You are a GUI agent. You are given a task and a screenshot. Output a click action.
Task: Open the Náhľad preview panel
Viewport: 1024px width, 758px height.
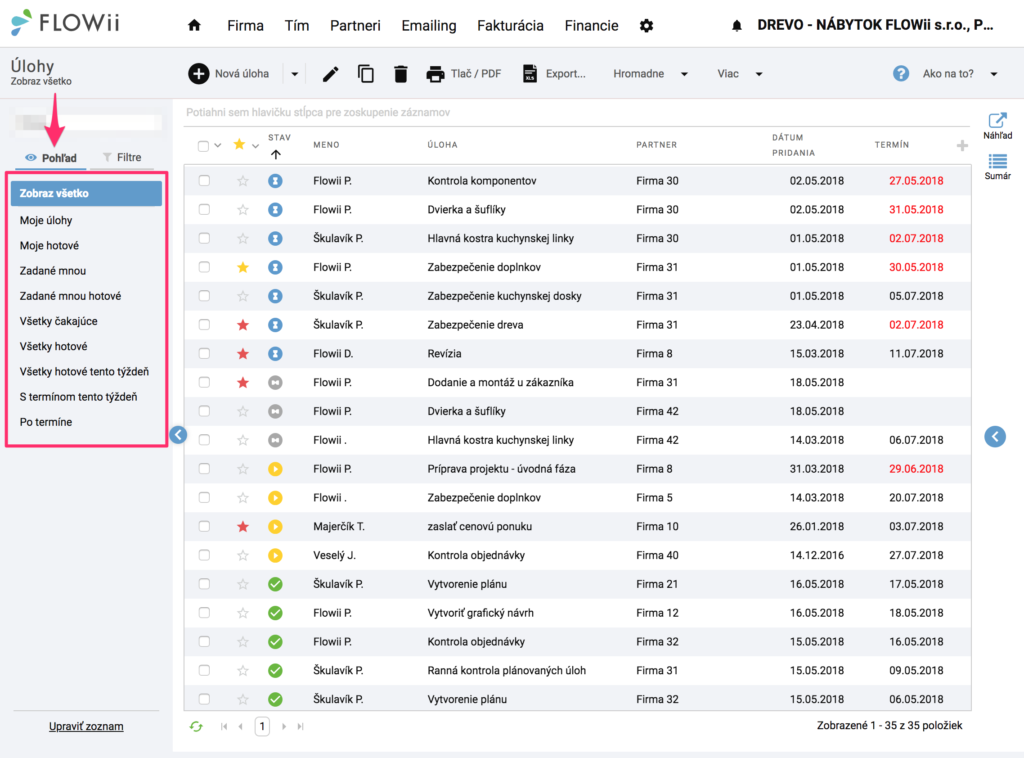(x=997, y=125)
